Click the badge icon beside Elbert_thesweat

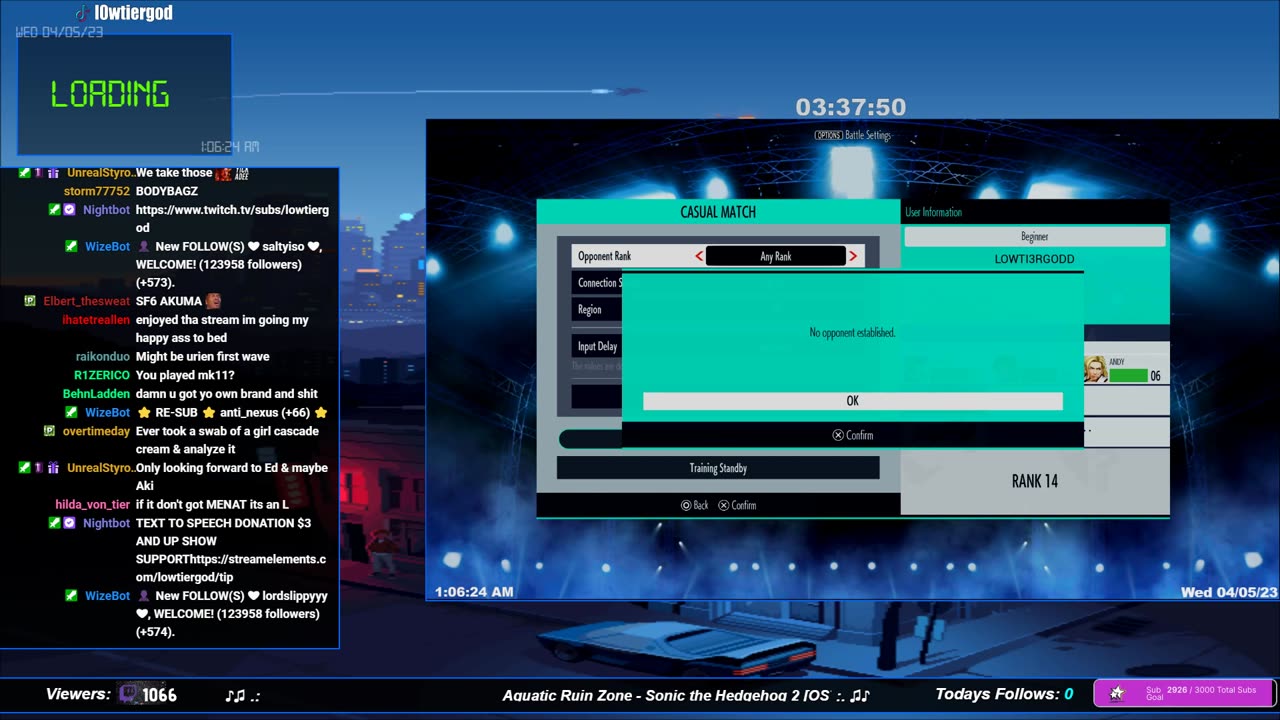pos(30,301)
